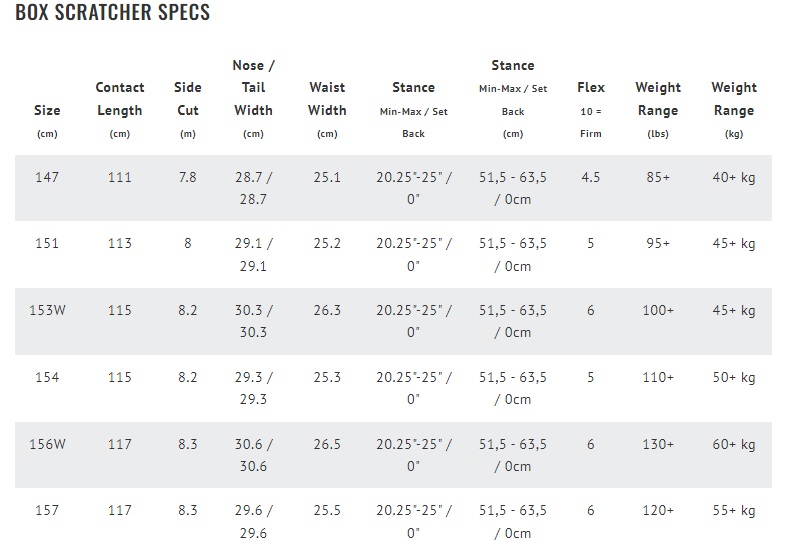Click the Side Cut column header
787x551 pixels.
tap(188, 110)
